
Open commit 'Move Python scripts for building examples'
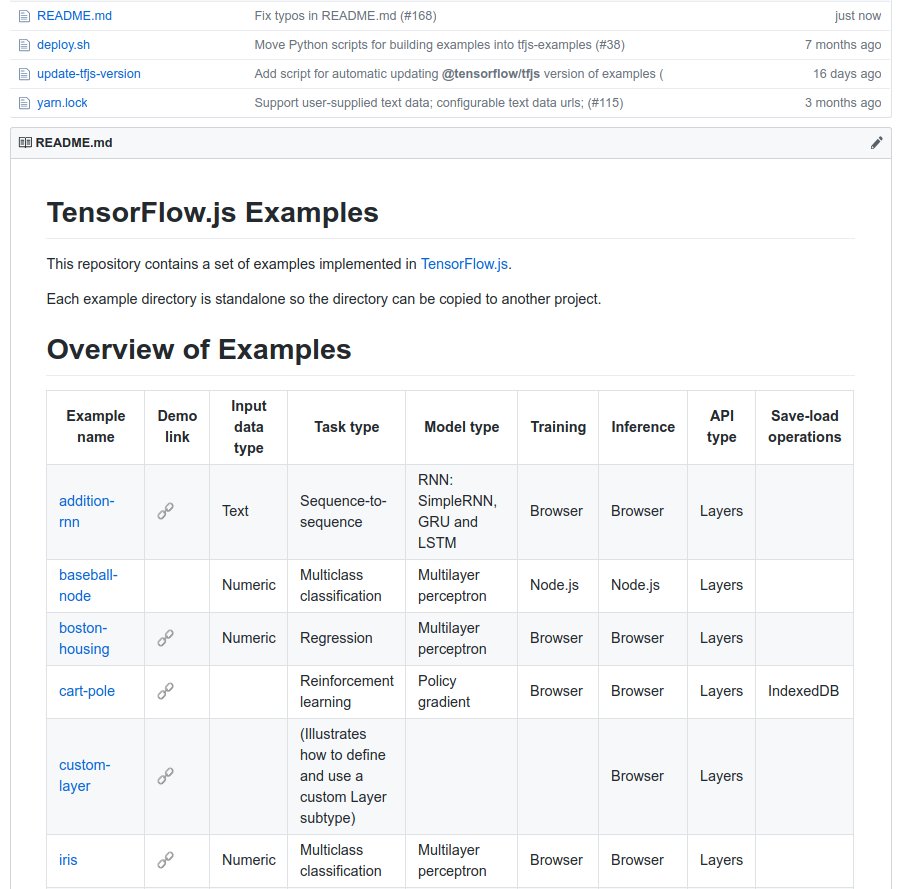point(439,45)
